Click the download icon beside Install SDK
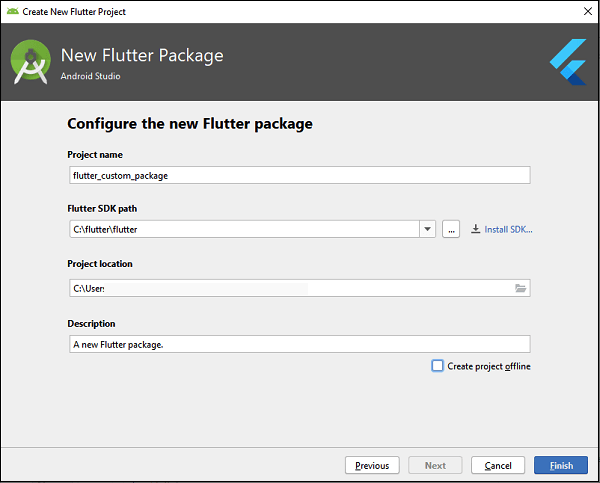Image resolution: width=600 pixels, height=483 pixels. (x=475, y=229)
